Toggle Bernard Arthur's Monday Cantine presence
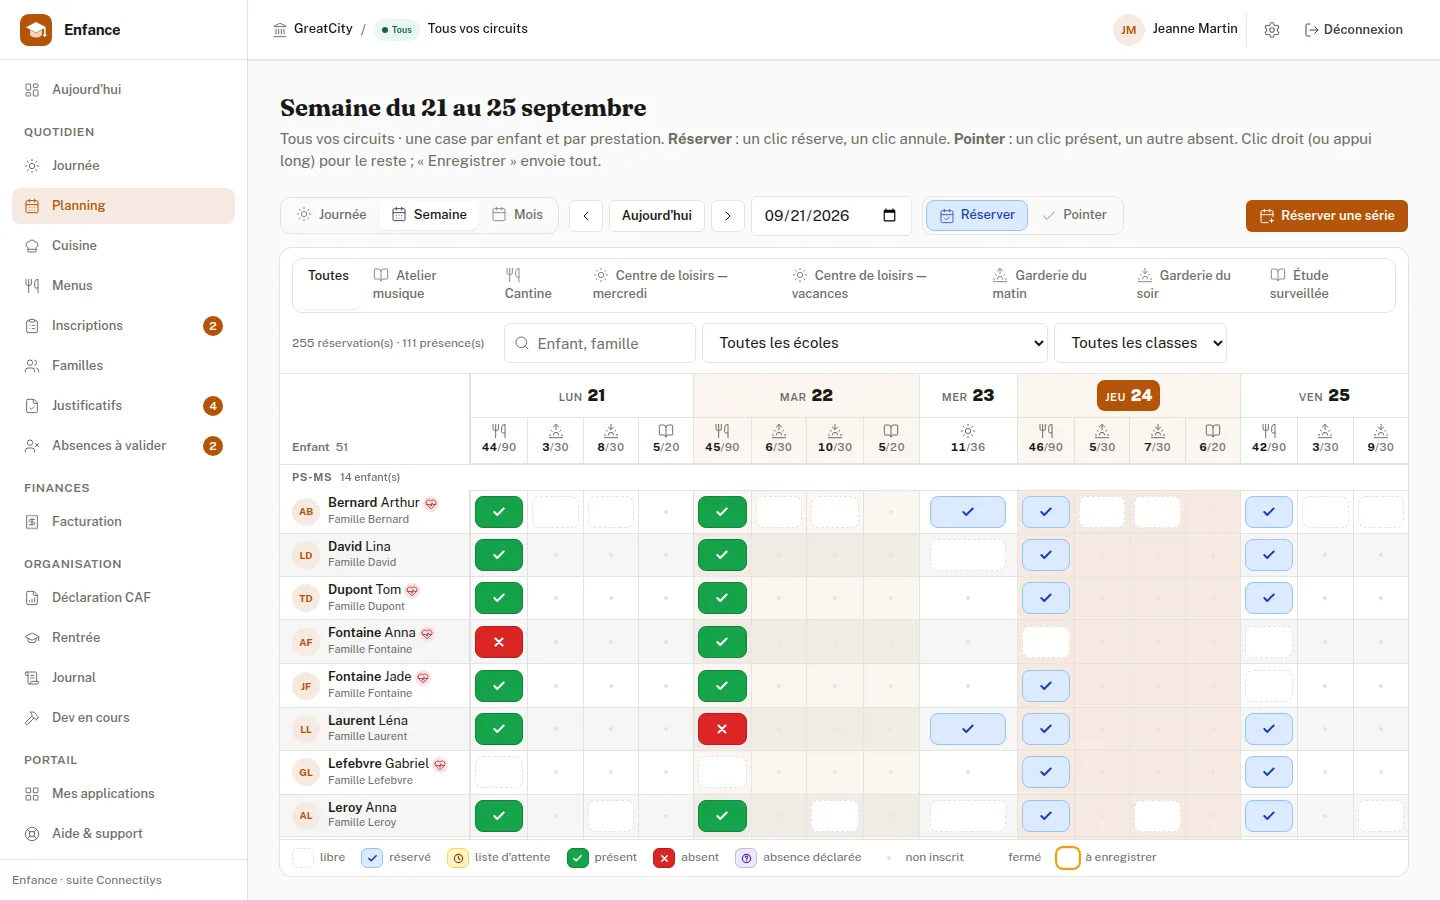This screenshot has width=1440, height=900. point(499,512)
